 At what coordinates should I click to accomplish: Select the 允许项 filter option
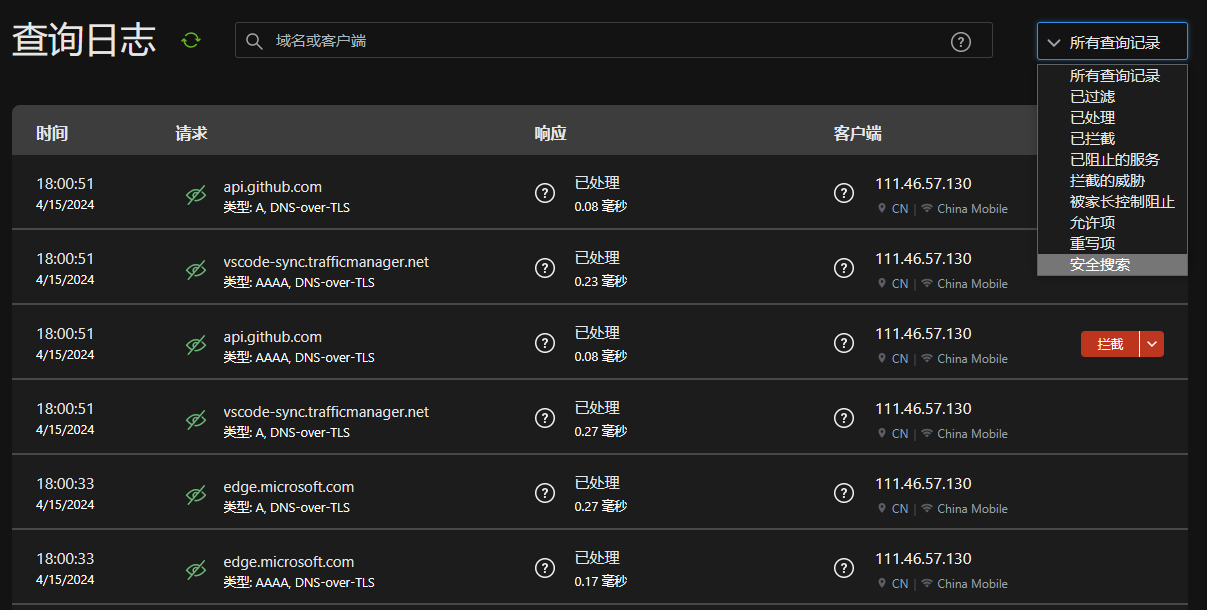(1092, 223)
